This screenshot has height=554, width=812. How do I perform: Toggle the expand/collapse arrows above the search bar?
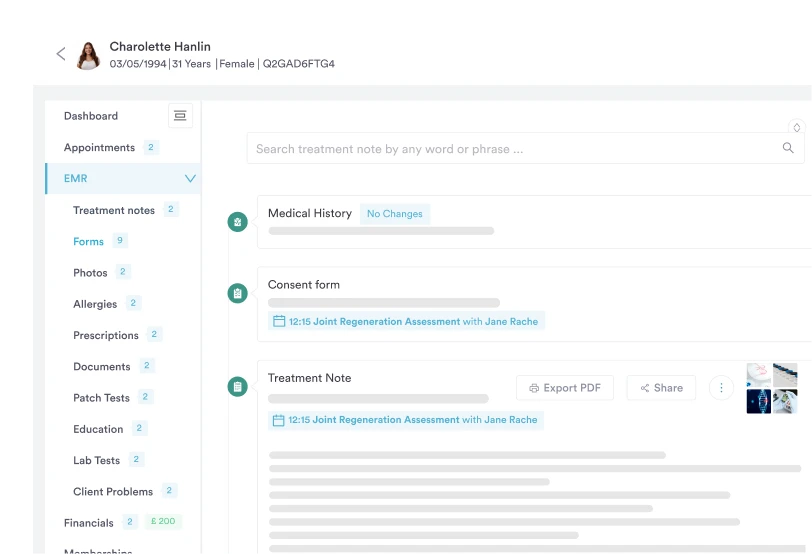click(796, 127)
